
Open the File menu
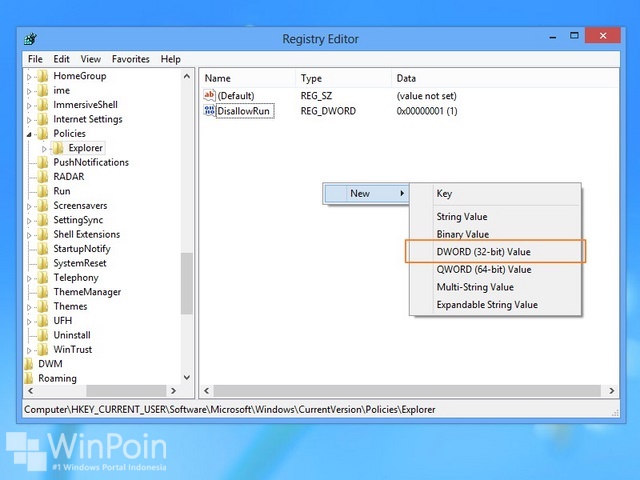[x=35, y=59]
